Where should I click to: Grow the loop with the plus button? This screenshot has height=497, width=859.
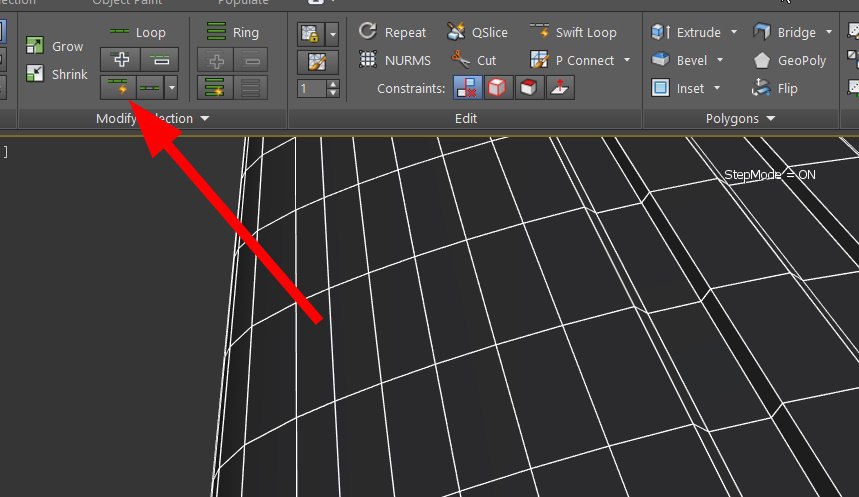(x=121, y=60)
